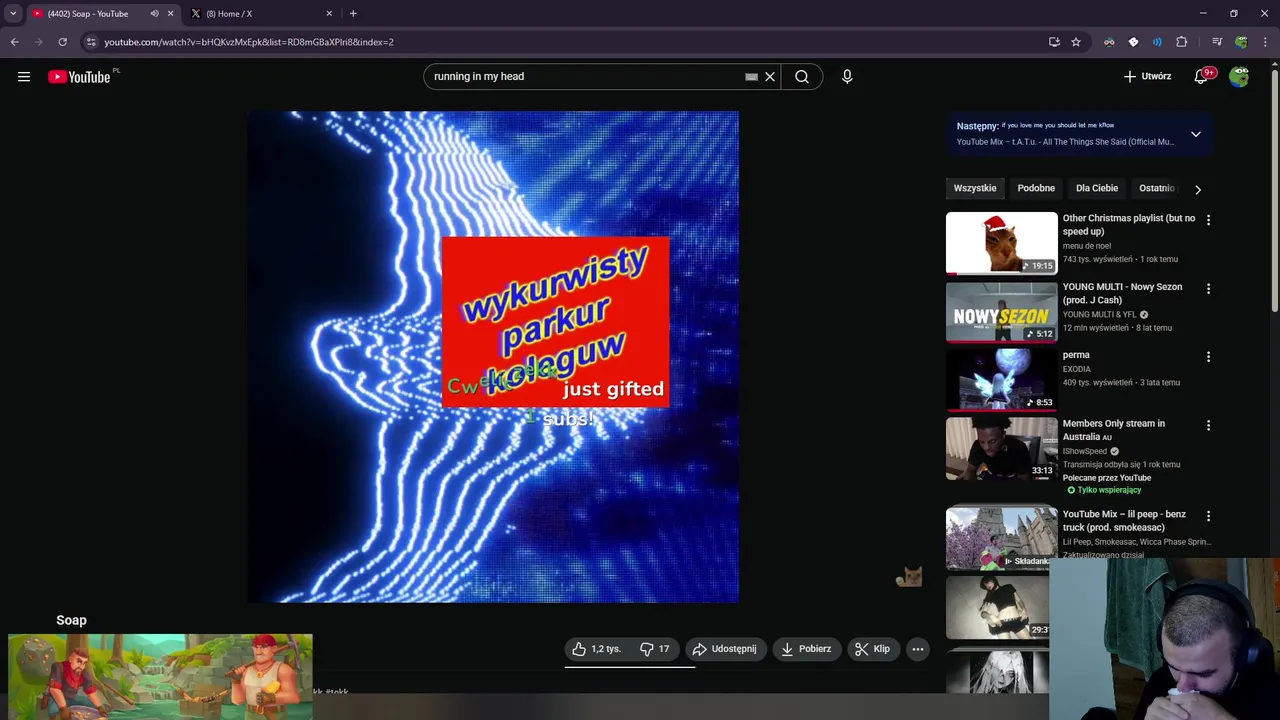Open the tab search dropdown in browser

click(13, 13)
